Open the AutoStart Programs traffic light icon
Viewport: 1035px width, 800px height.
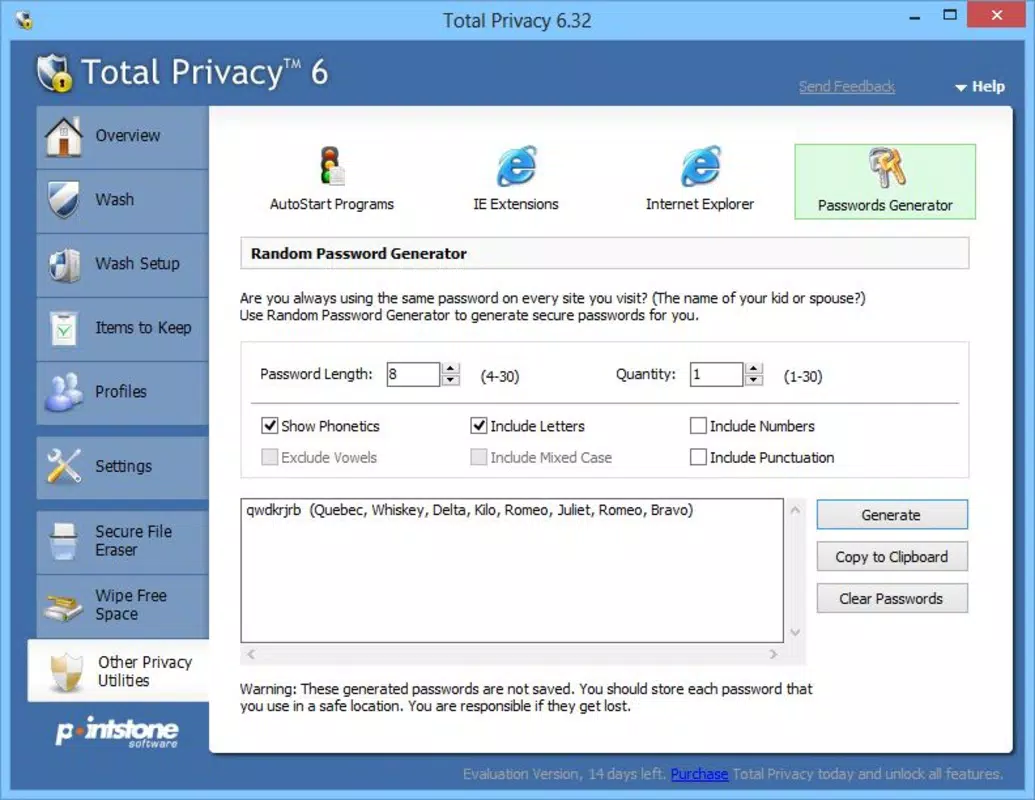pos(332,166)
